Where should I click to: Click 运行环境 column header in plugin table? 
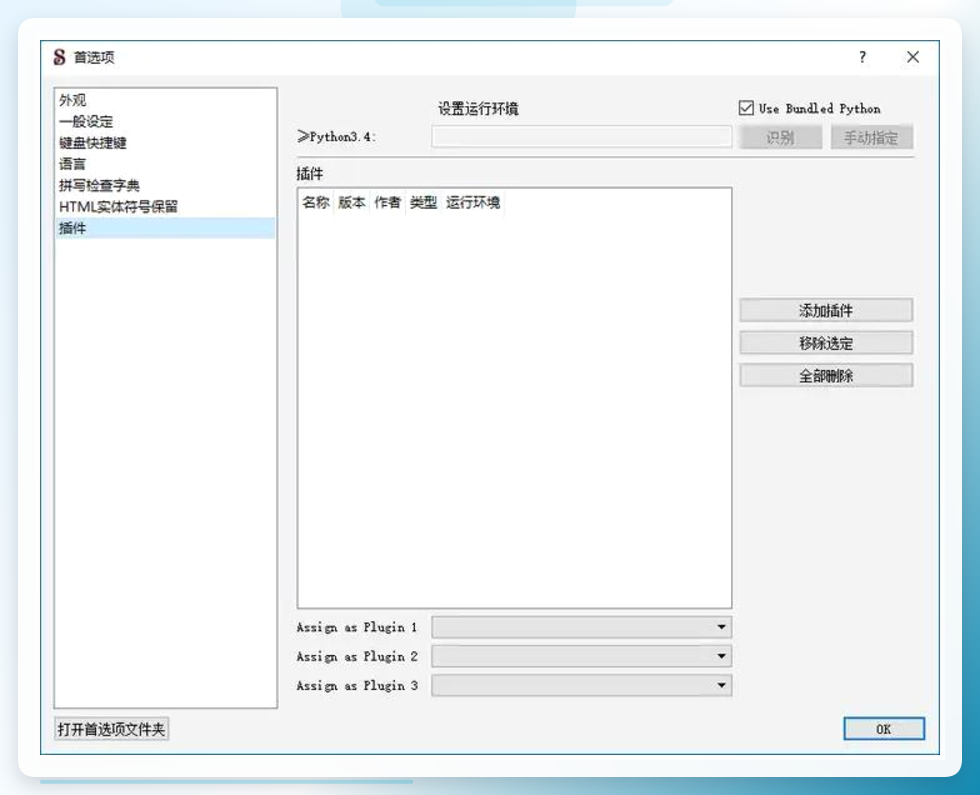(x=473, y=202)
